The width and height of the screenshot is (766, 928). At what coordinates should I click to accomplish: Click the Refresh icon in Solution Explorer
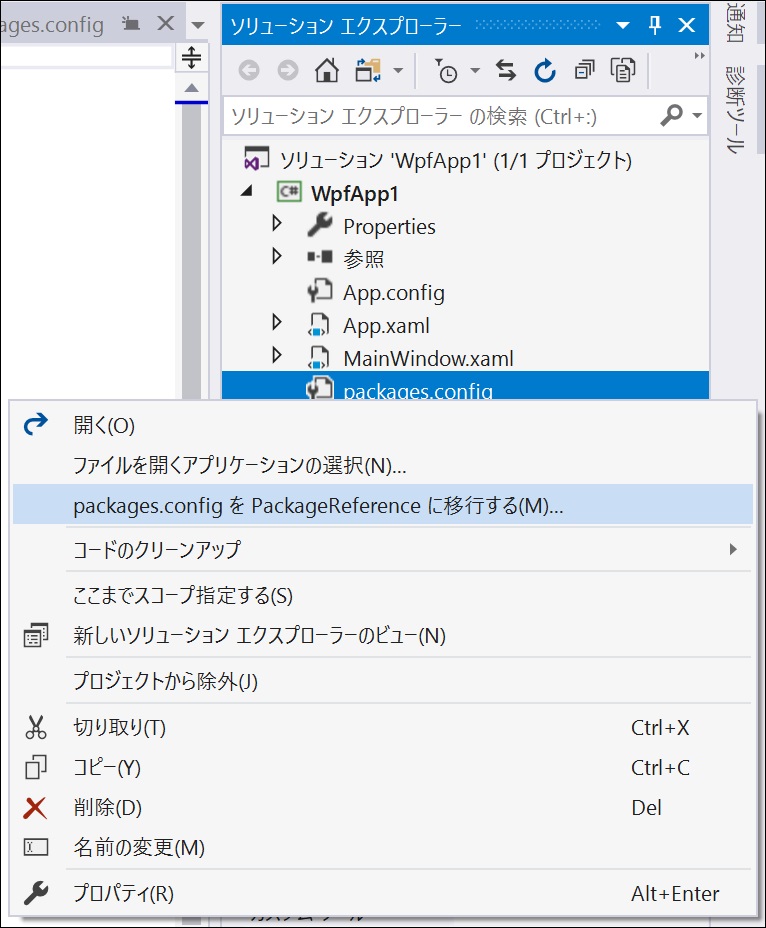tap(545, 71)
